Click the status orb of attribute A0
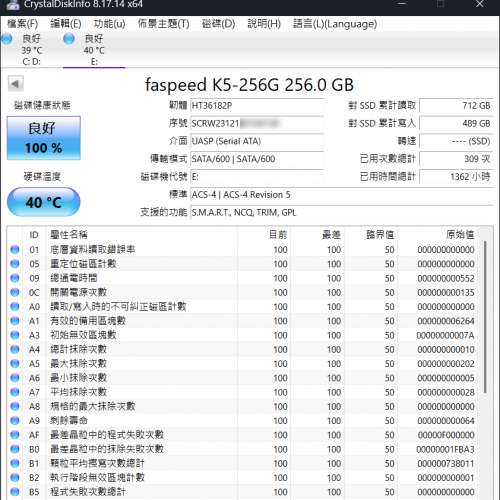 click(x=15, y=306)
